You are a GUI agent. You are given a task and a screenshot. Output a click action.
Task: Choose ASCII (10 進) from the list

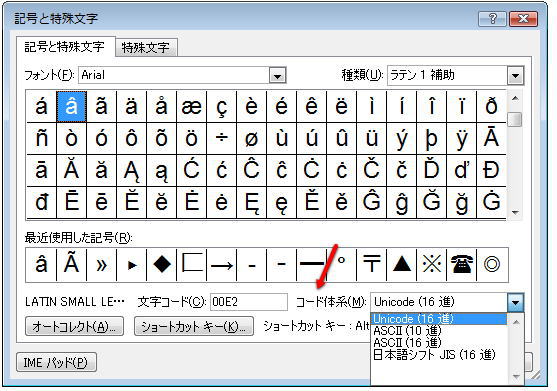pos(439,331)
